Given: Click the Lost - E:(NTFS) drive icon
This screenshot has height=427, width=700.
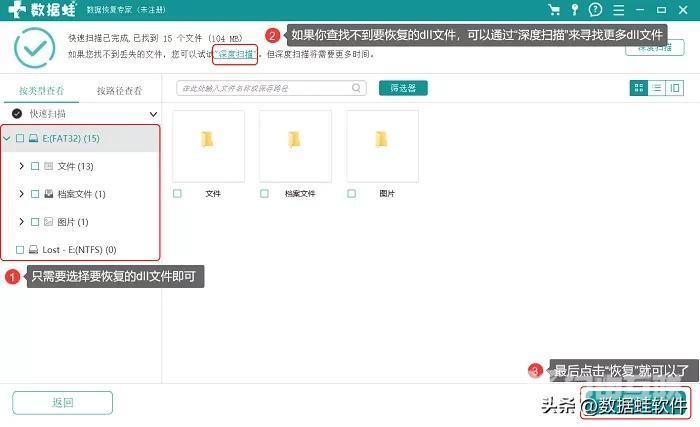Looking at the screenshot, I should coord(33,250).
